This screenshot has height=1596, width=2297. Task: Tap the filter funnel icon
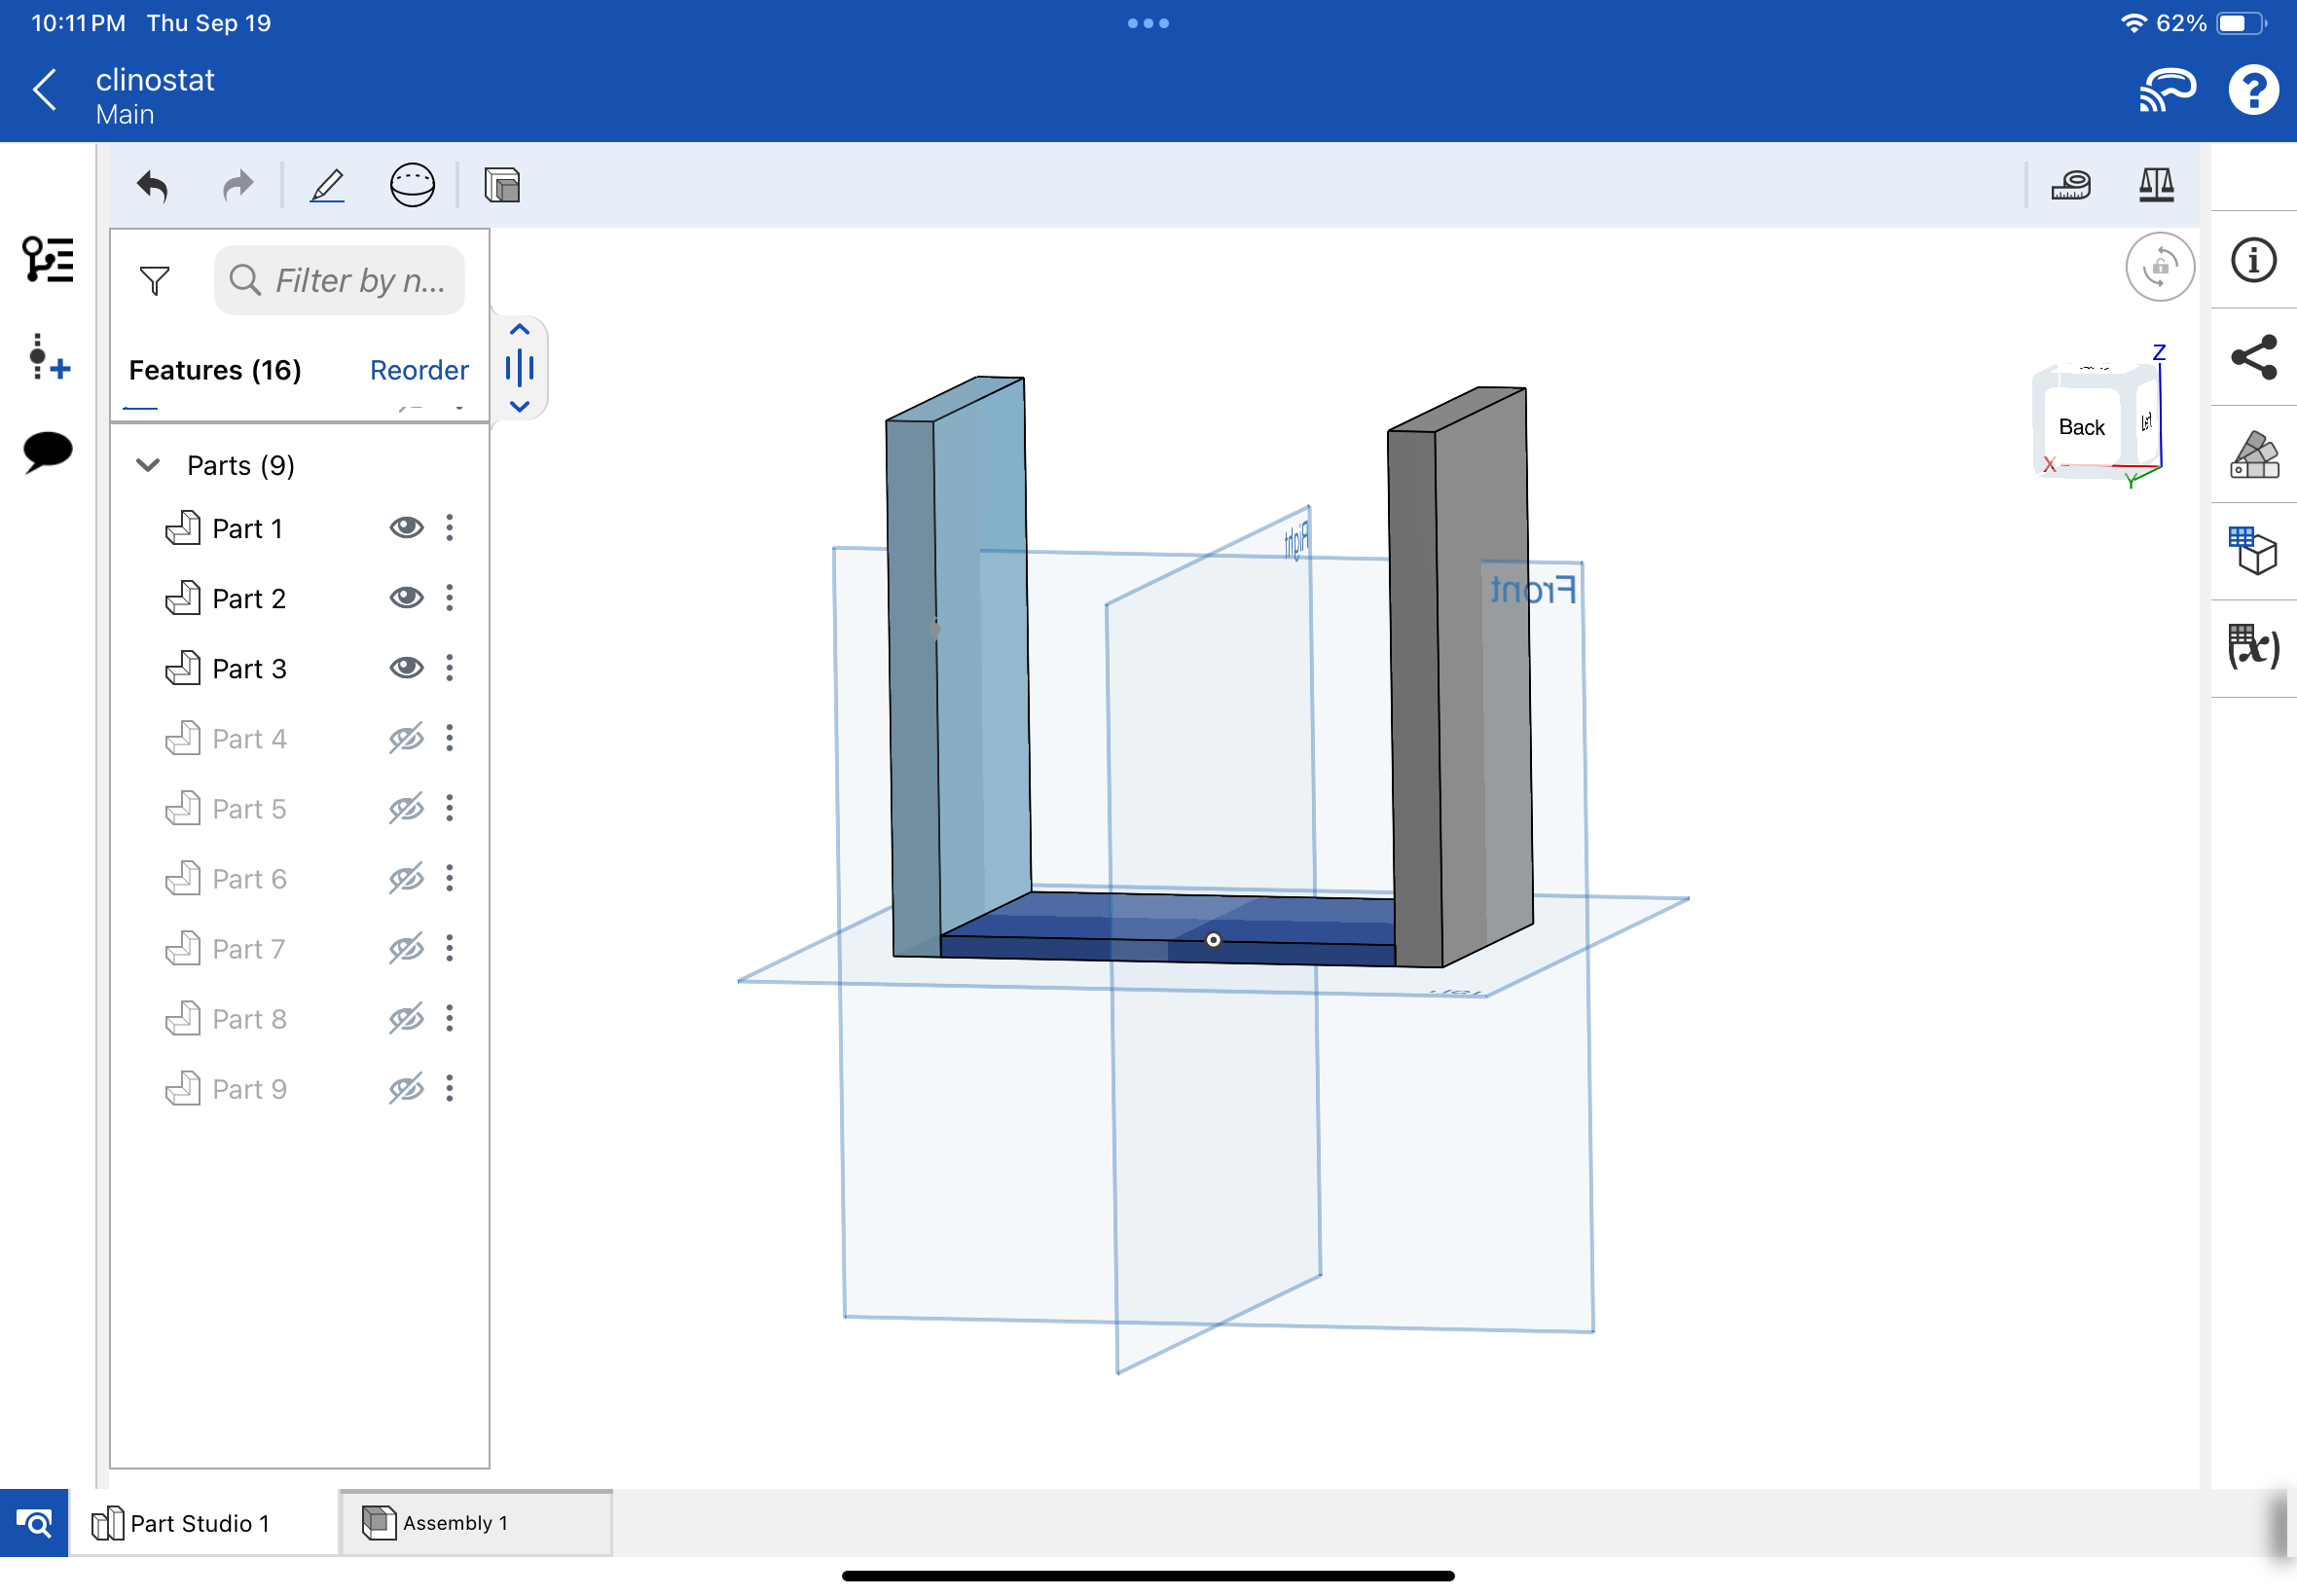[155, 281]
